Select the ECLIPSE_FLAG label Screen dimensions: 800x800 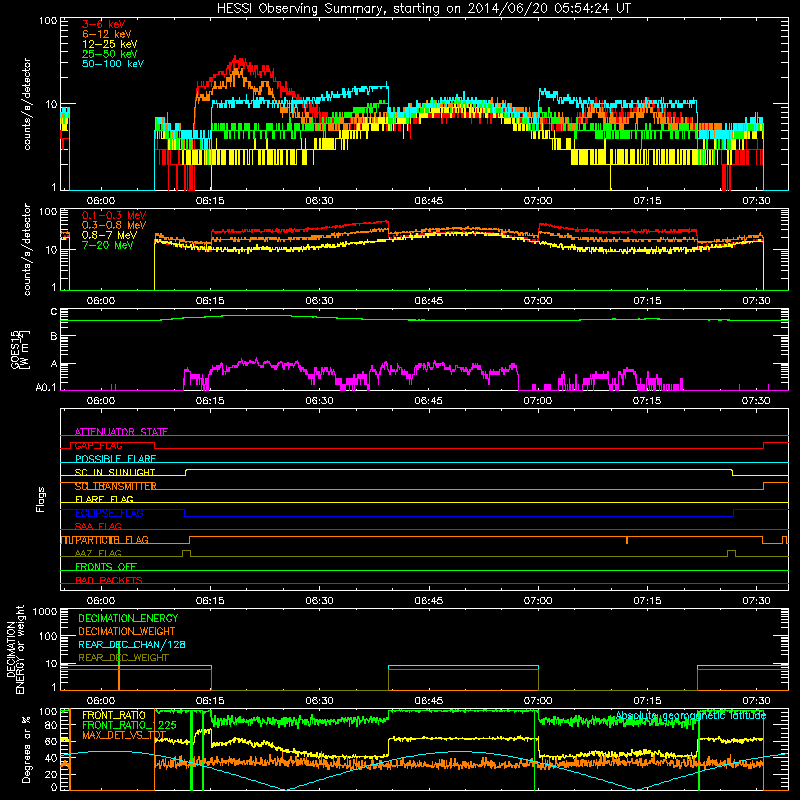click(109, 513)
